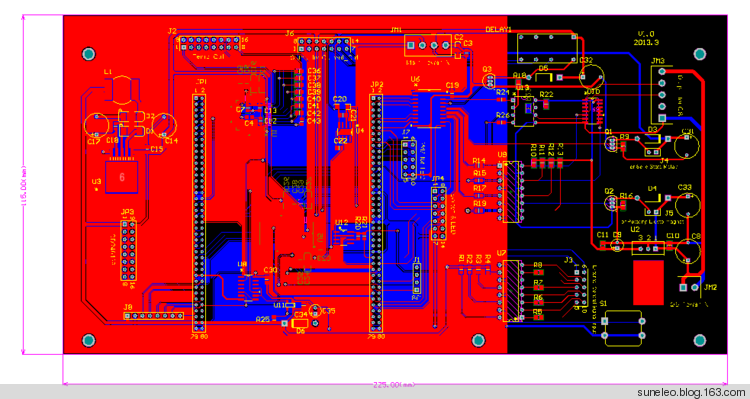
Task: Select resistor label R26
Action: (x=502, y=115)
